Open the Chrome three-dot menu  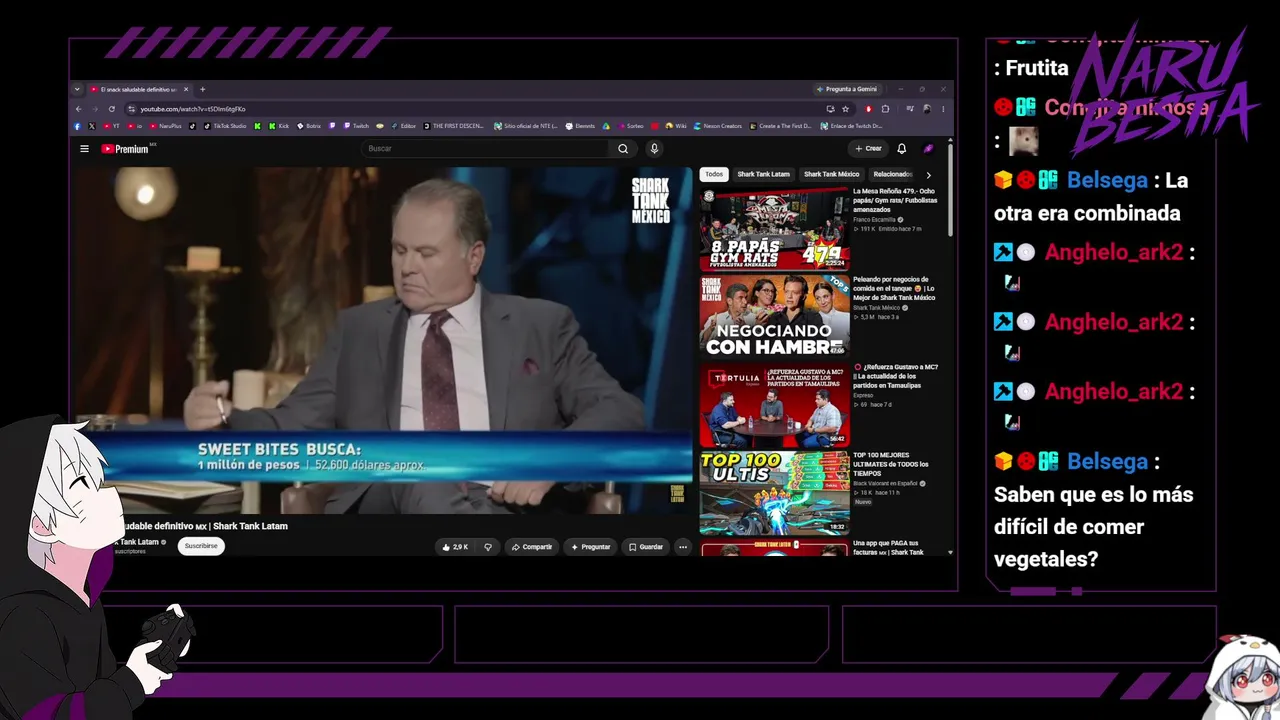click(x=943, y=109)
